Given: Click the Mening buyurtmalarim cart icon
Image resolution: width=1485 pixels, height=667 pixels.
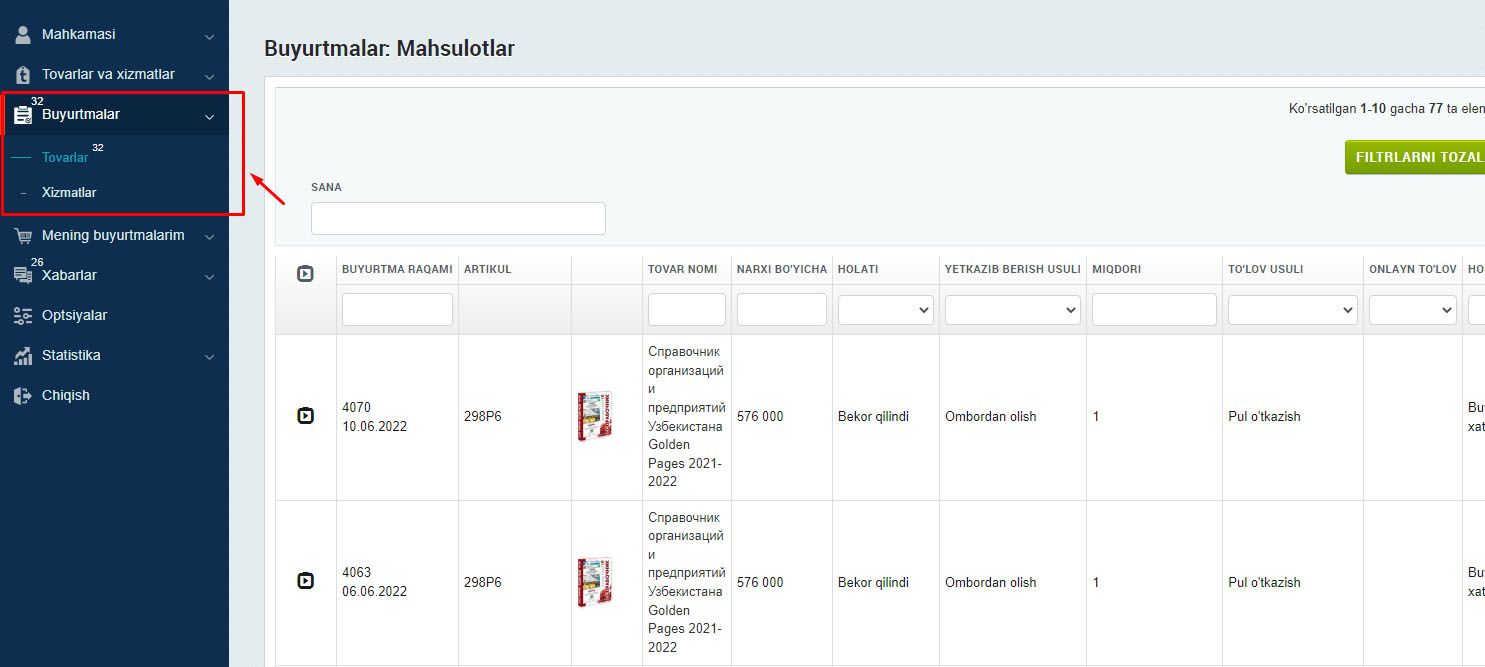Looking at the screenshot, I should tap(23, 236).
